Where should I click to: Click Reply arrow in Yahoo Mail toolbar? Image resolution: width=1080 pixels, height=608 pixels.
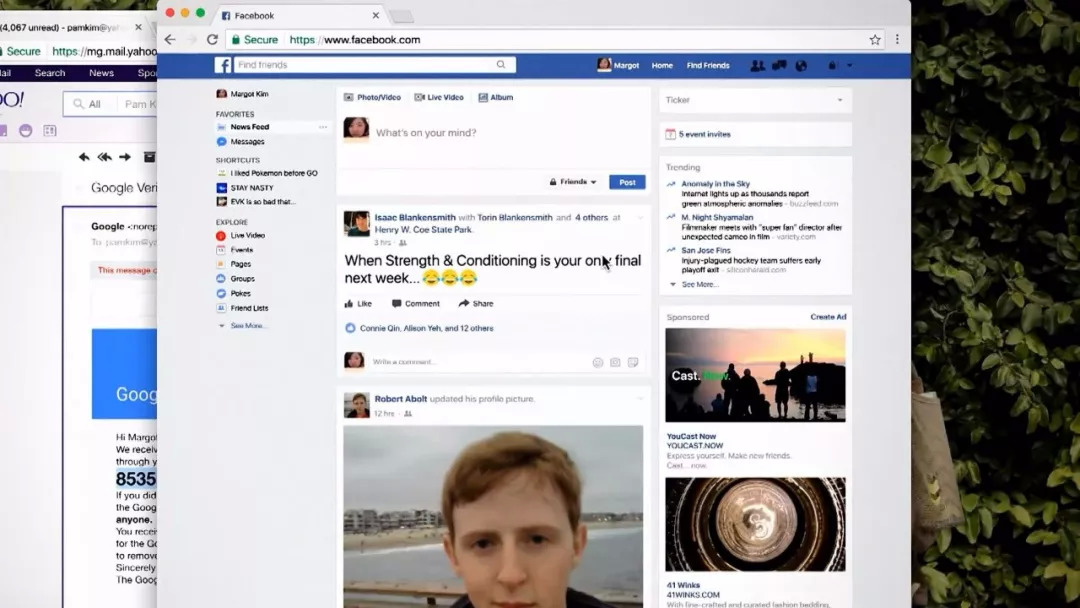[x=84, y=157]
